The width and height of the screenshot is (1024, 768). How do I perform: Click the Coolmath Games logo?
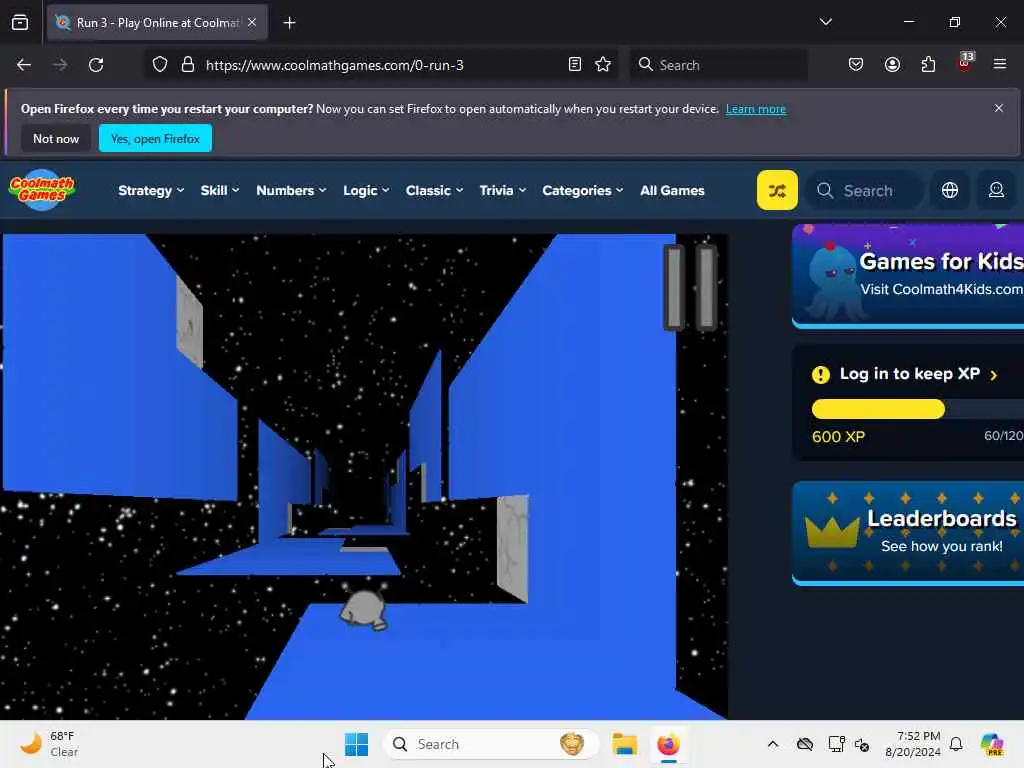[42, 190]
